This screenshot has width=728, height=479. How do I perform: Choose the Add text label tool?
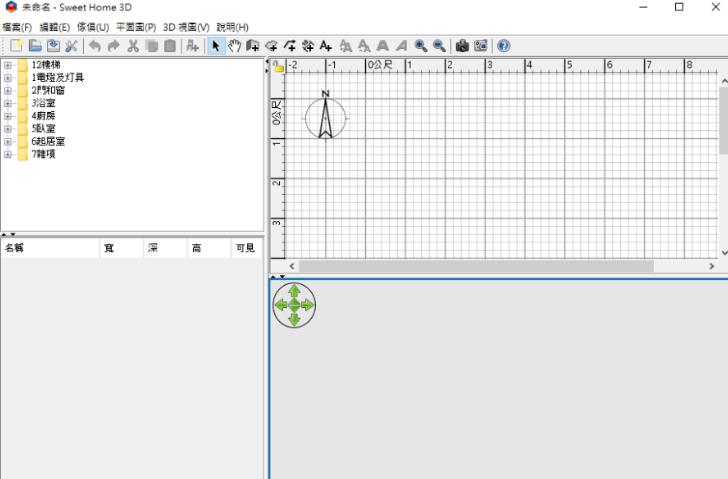click(x=326, y=45)
